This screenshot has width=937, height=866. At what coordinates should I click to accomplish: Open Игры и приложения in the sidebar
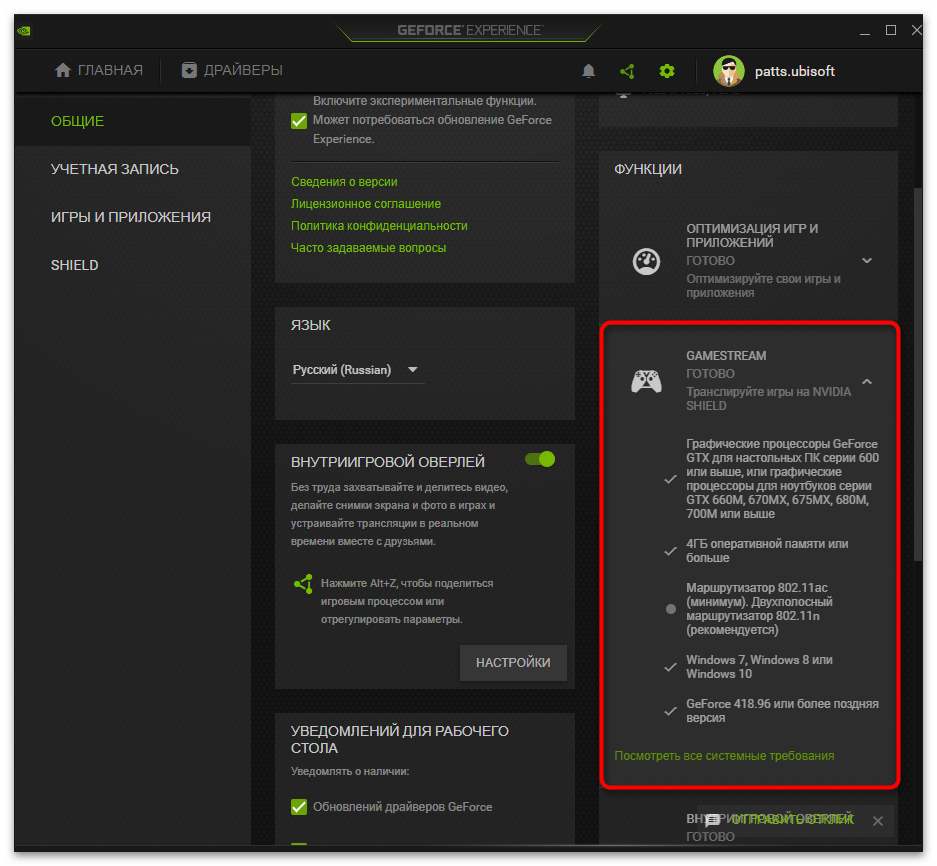click(x=131, y=217)
